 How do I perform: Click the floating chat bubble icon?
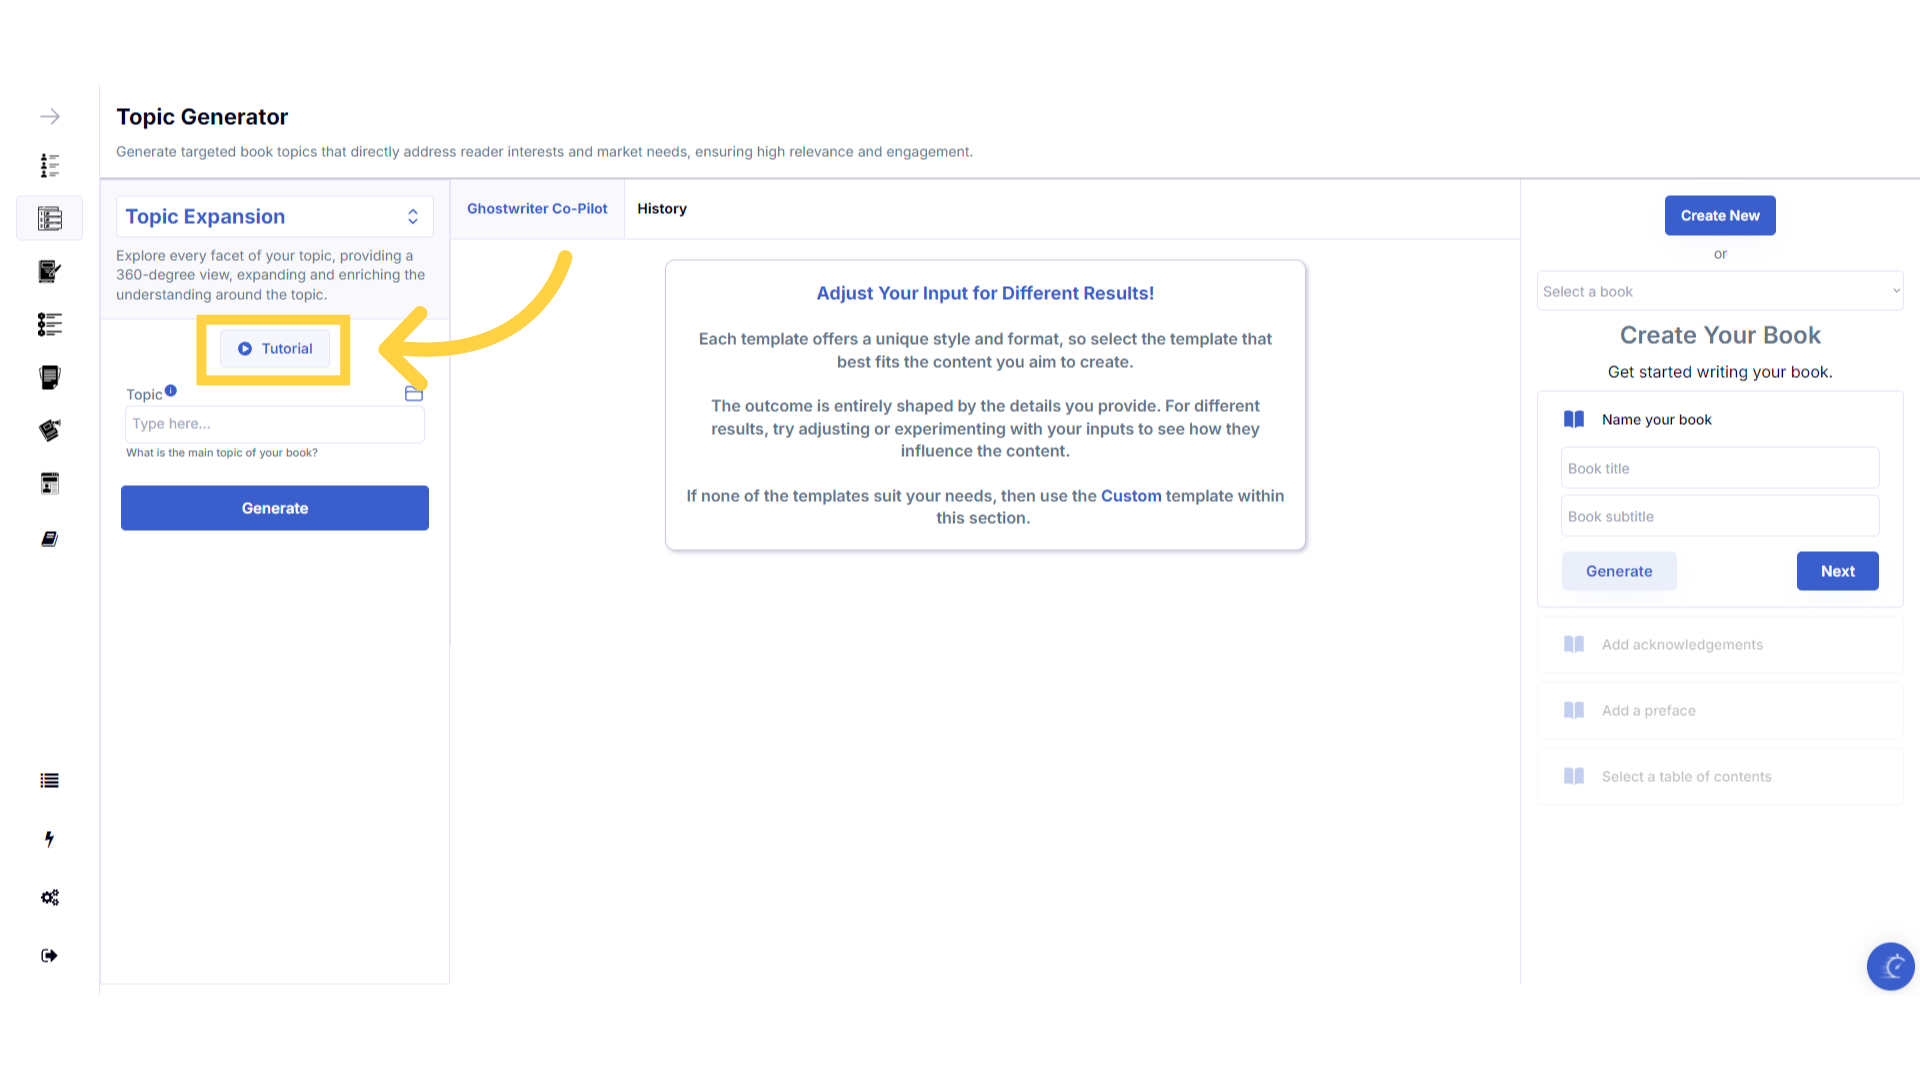tap(1890, 966)
